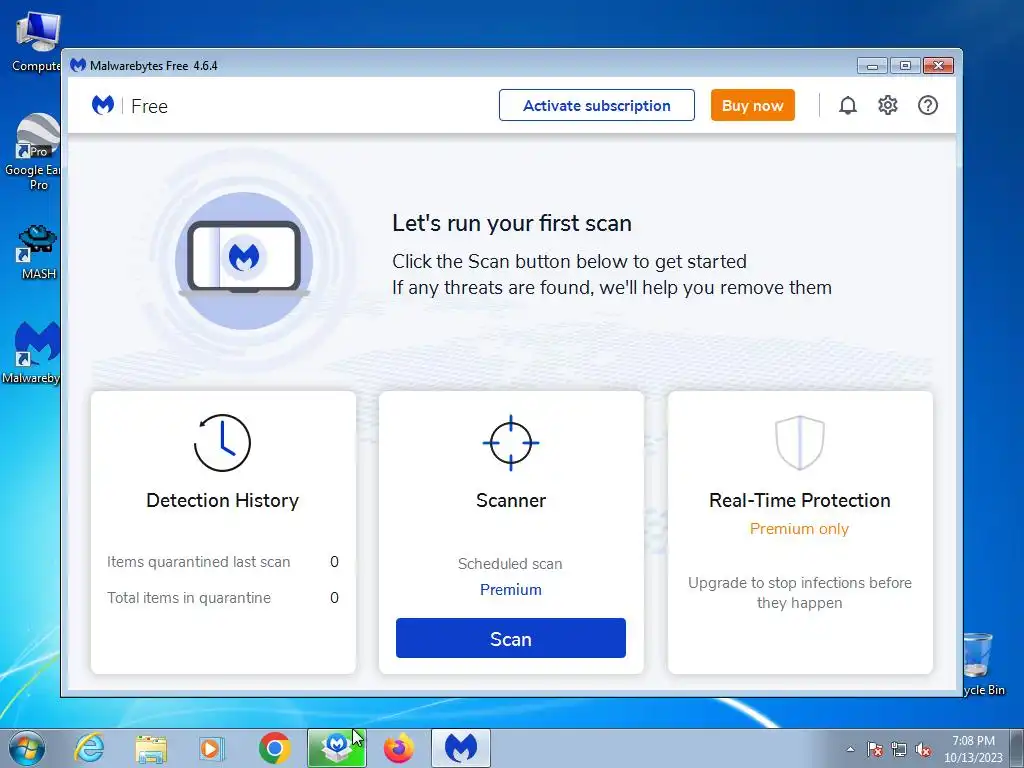The height and width of the screenshot is (768, 1024).
Task: Click the Scanner card title
Action: pyautogui.click(x=511, y=500)
